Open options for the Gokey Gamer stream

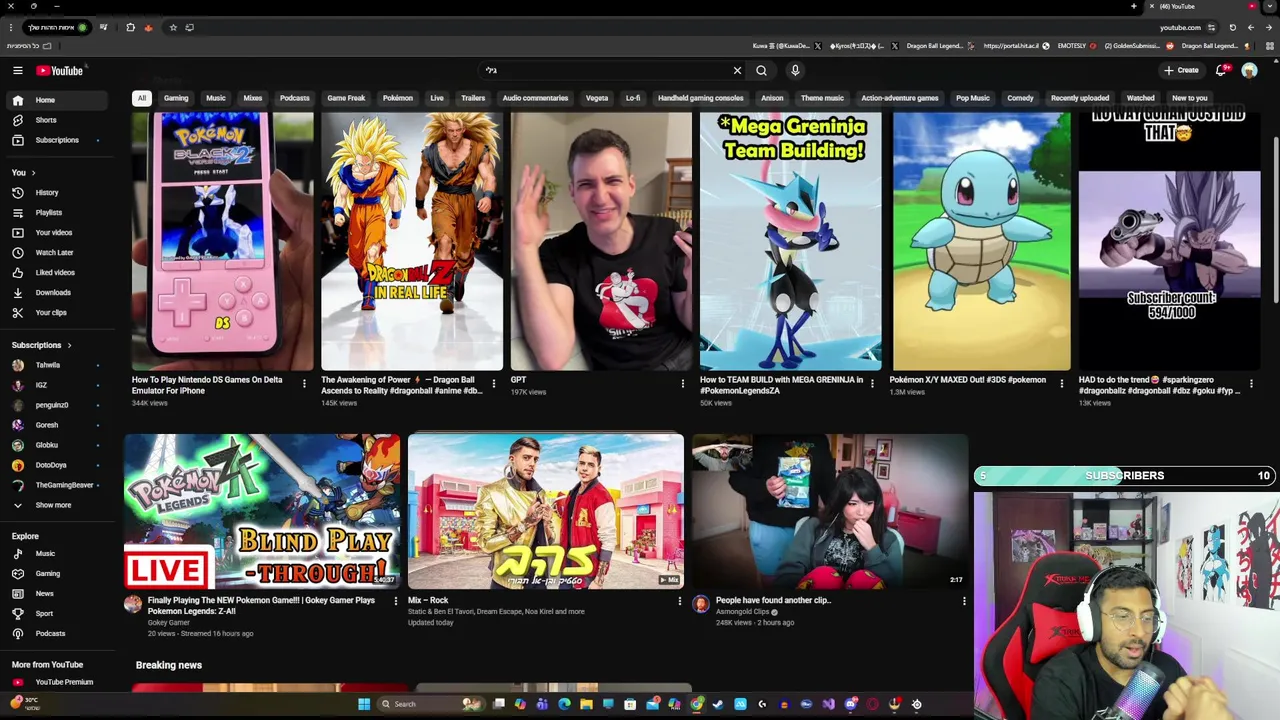395,601
